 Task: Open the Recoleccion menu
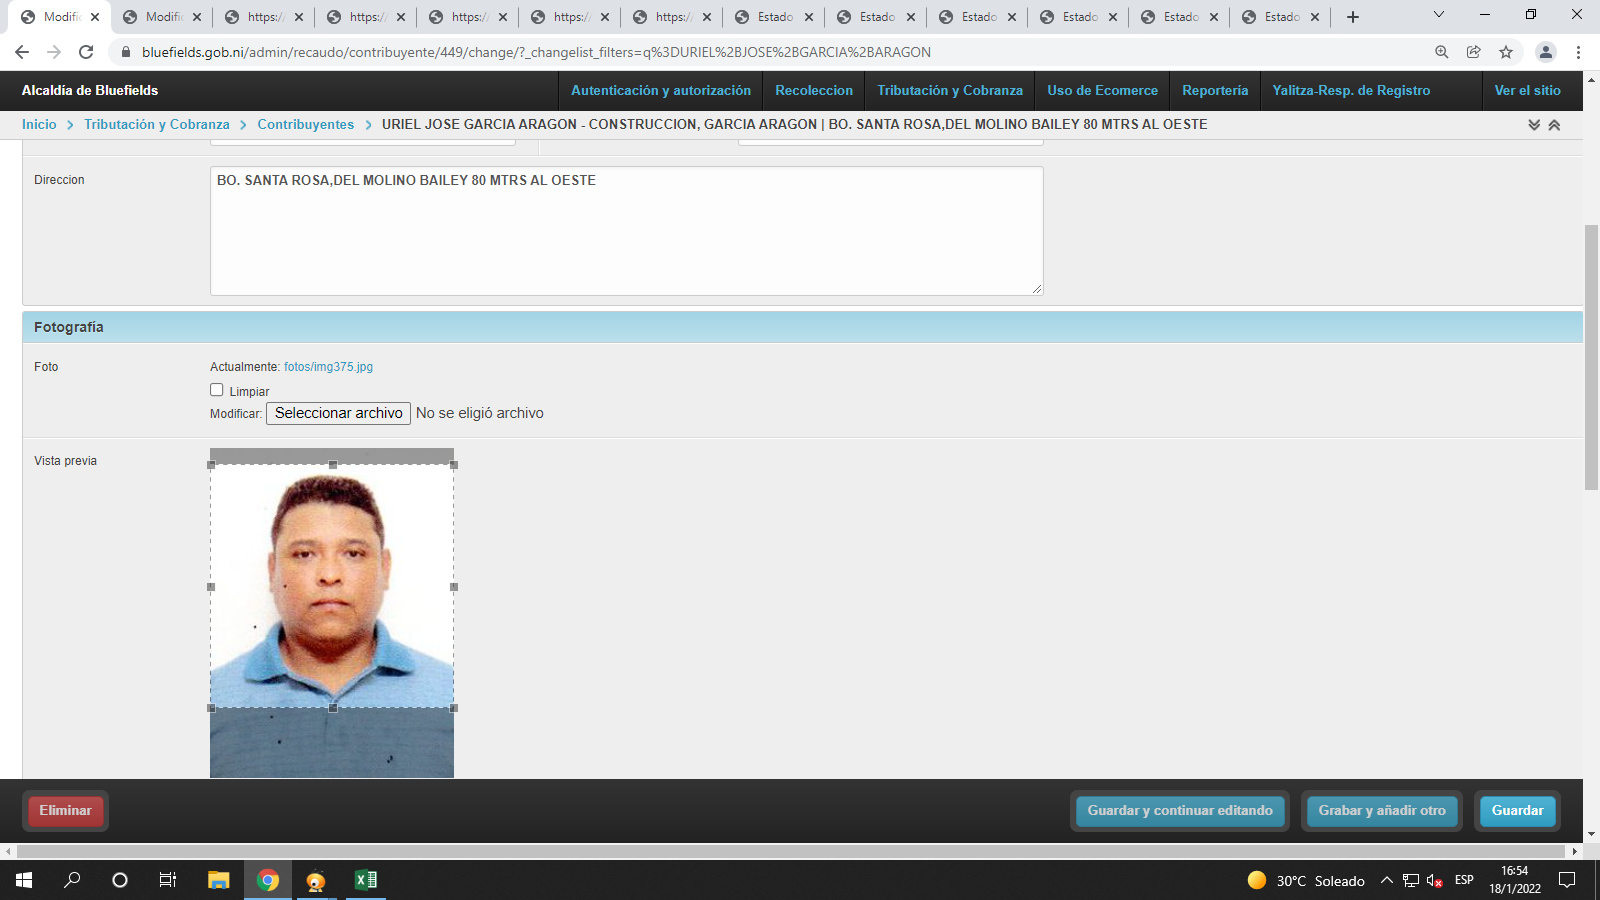tap(814, 90)
